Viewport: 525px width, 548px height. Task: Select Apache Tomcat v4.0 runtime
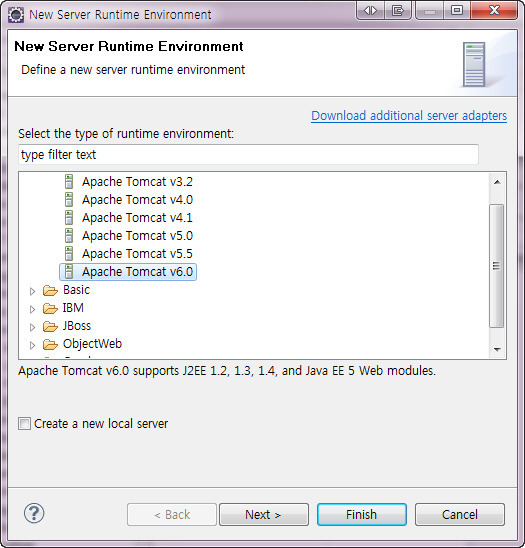(137, 200)
